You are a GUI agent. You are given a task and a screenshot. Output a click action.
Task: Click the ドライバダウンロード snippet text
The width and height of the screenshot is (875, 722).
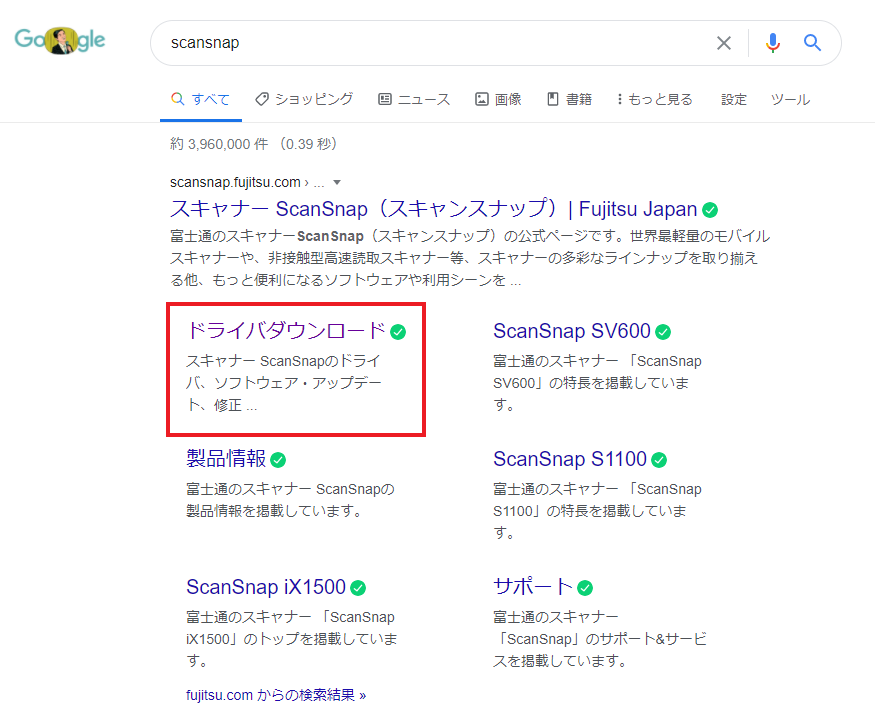tap(283, 383)
